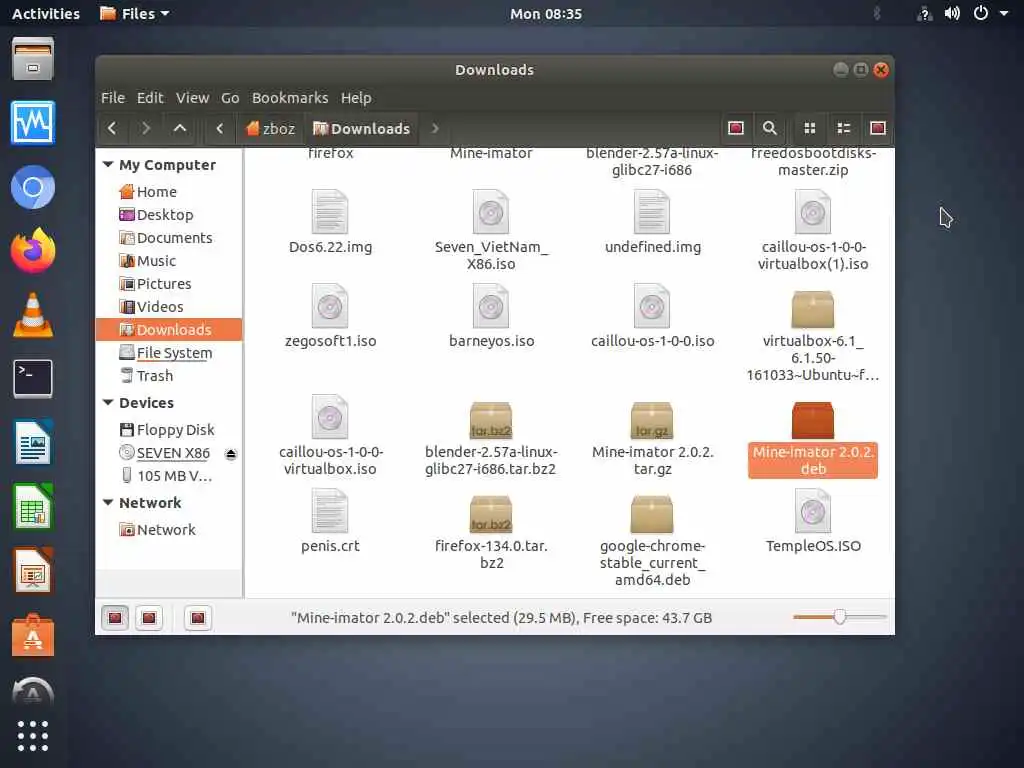Open the Bookmarks menu

(290, 98)
